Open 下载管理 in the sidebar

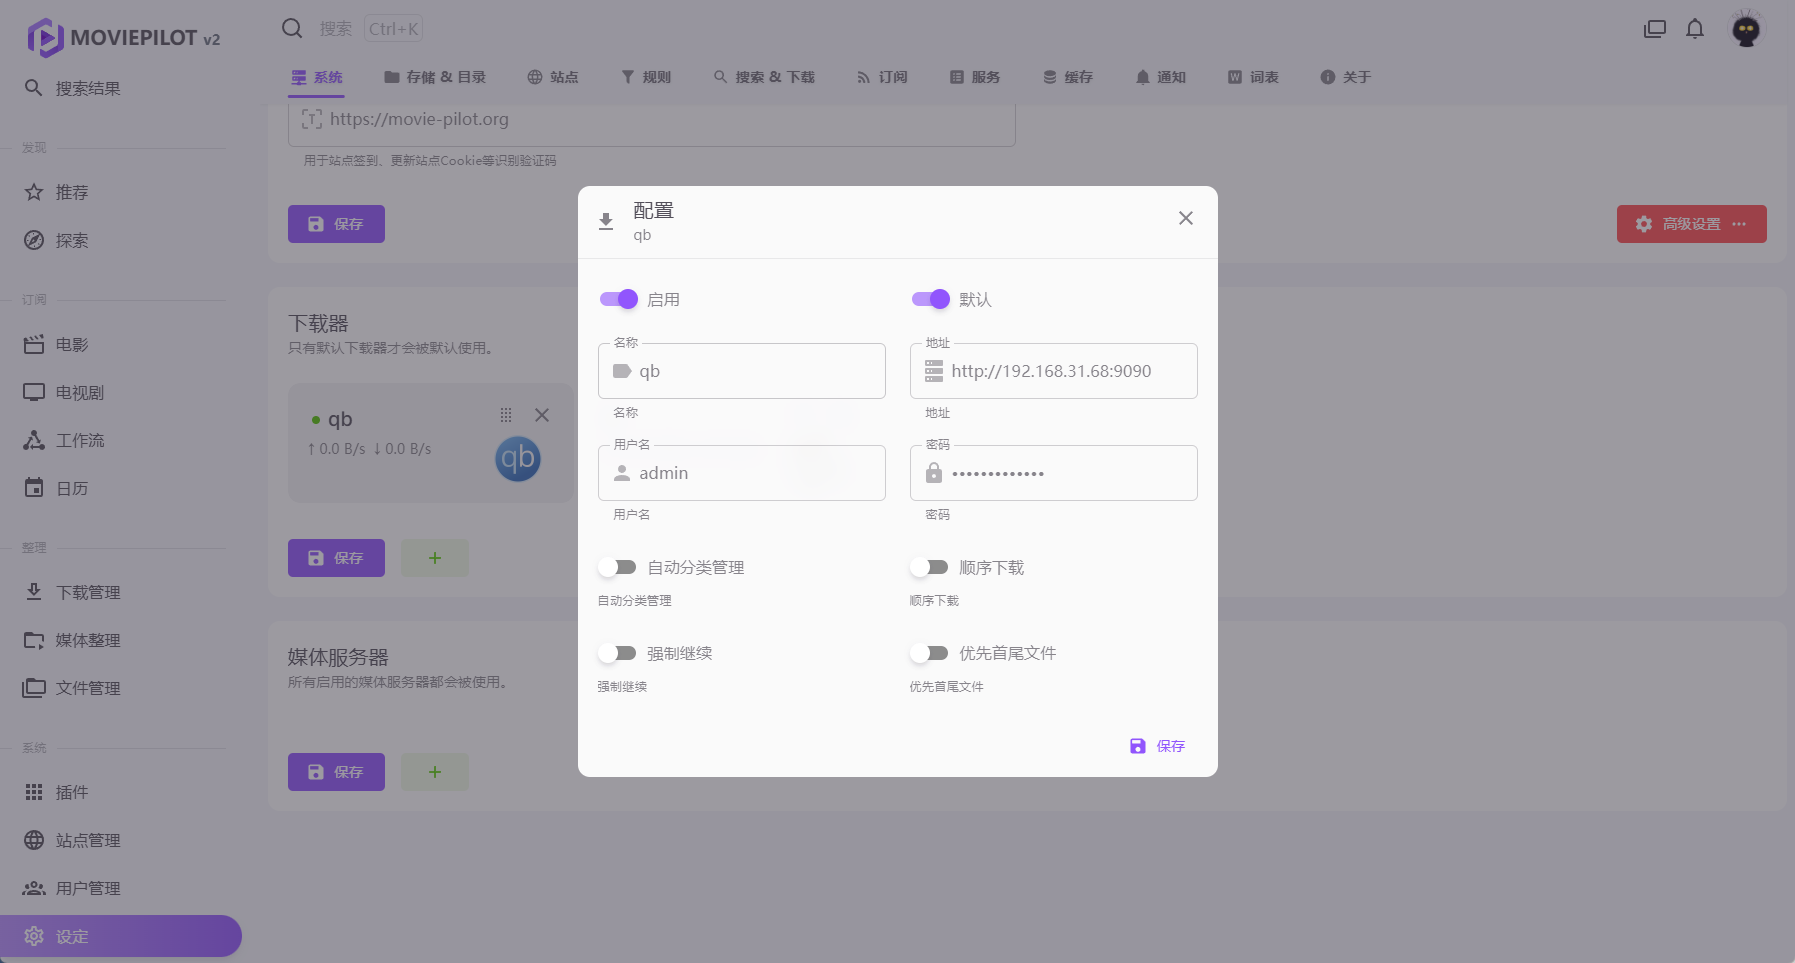coord(120,592)
